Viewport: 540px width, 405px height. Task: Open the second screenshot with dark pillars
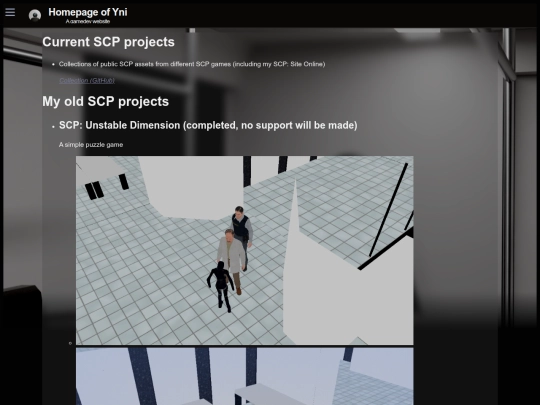click(x=245, y=376)
